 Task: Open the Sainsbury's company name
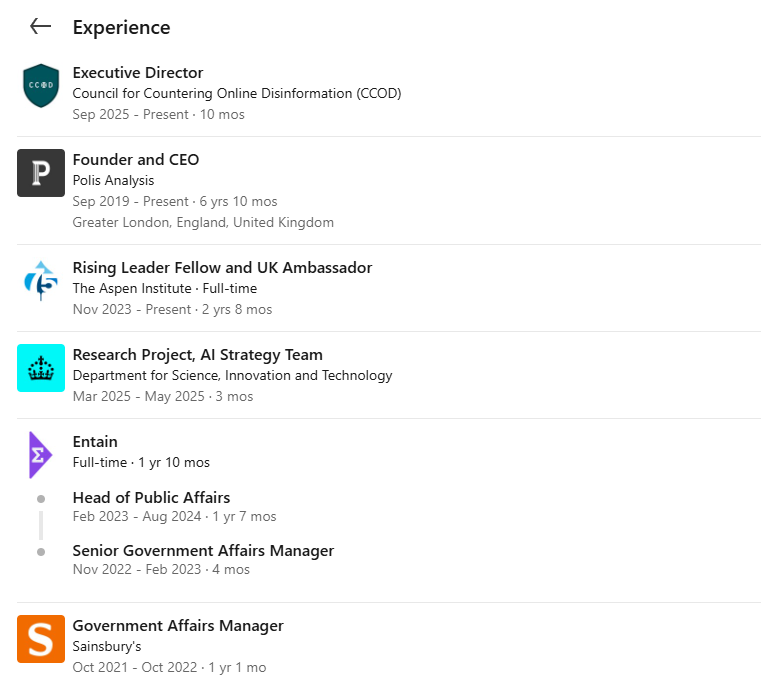(107, 646)
